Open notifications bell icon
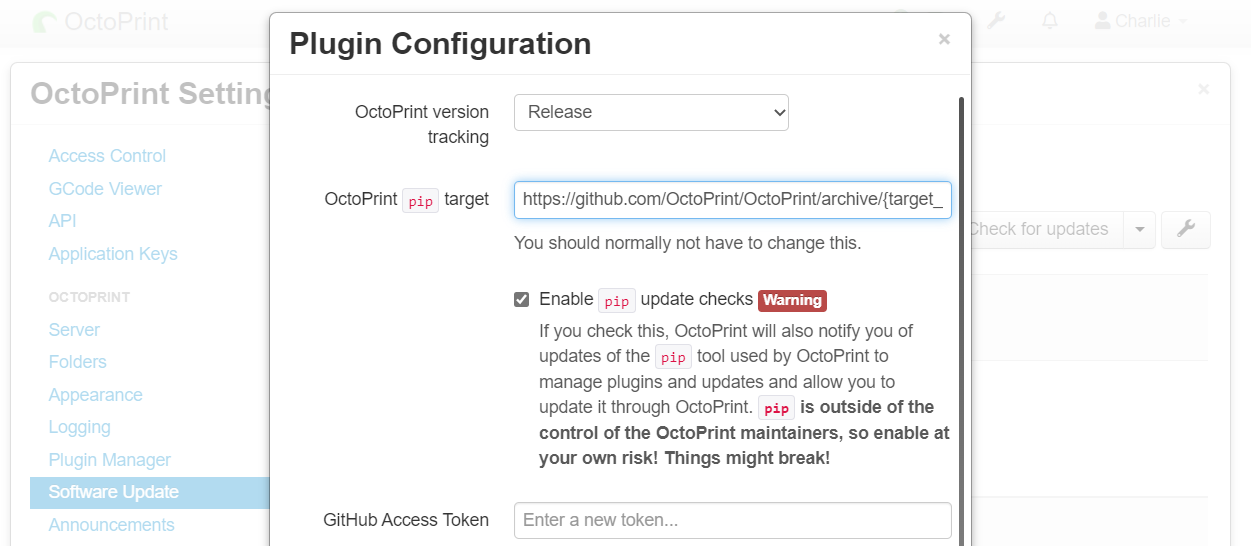 [x=1050, y=20]
